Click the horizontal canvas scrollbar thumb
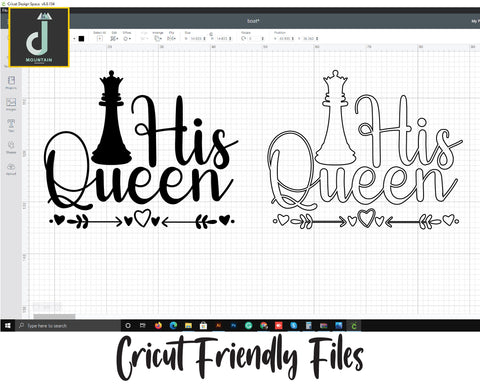This screenshot has width=480, height=384. (x=54, y=316)
